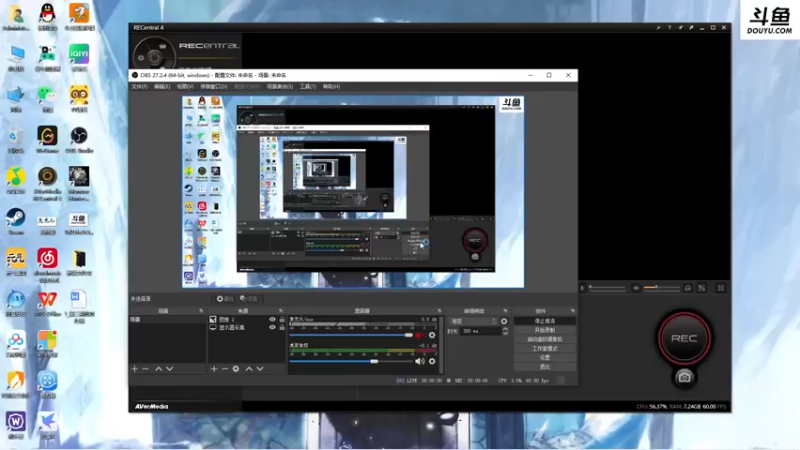Open the audio mixer icon beside the headphone icon
This screenshot has width=800, height=450.
click(x=702, y=288)
